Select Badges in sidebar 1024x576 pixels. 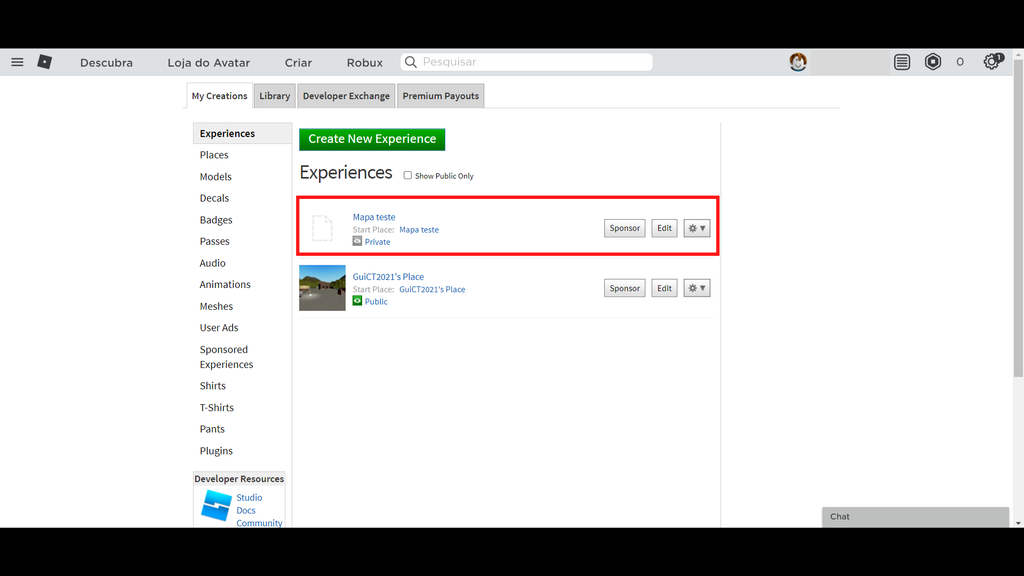pos(216,220)
